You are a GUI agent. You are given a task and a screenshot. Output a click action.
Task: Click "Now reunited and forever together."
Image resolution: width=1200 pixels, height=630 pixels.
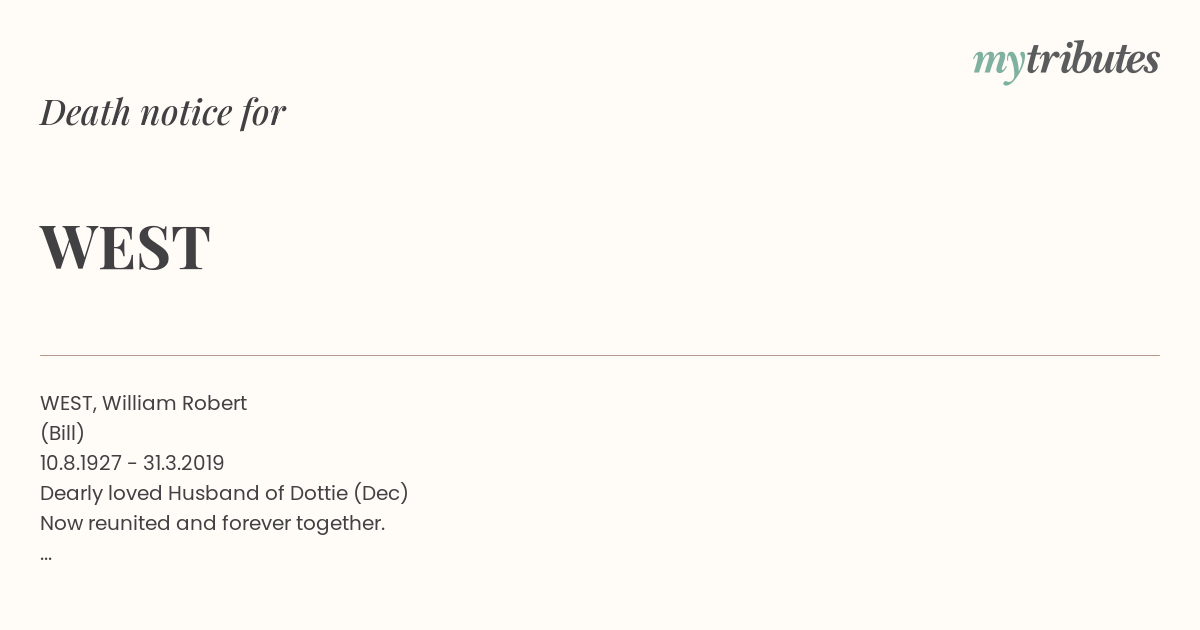tap(212, 523)
